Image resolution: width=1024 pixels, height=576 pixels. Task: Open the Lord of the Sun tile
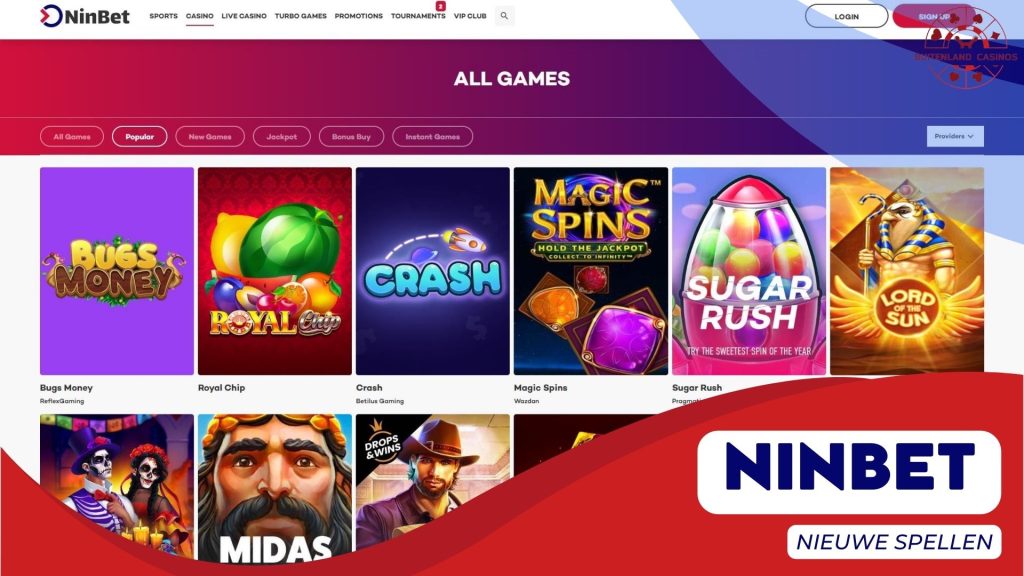click(907, 271)
